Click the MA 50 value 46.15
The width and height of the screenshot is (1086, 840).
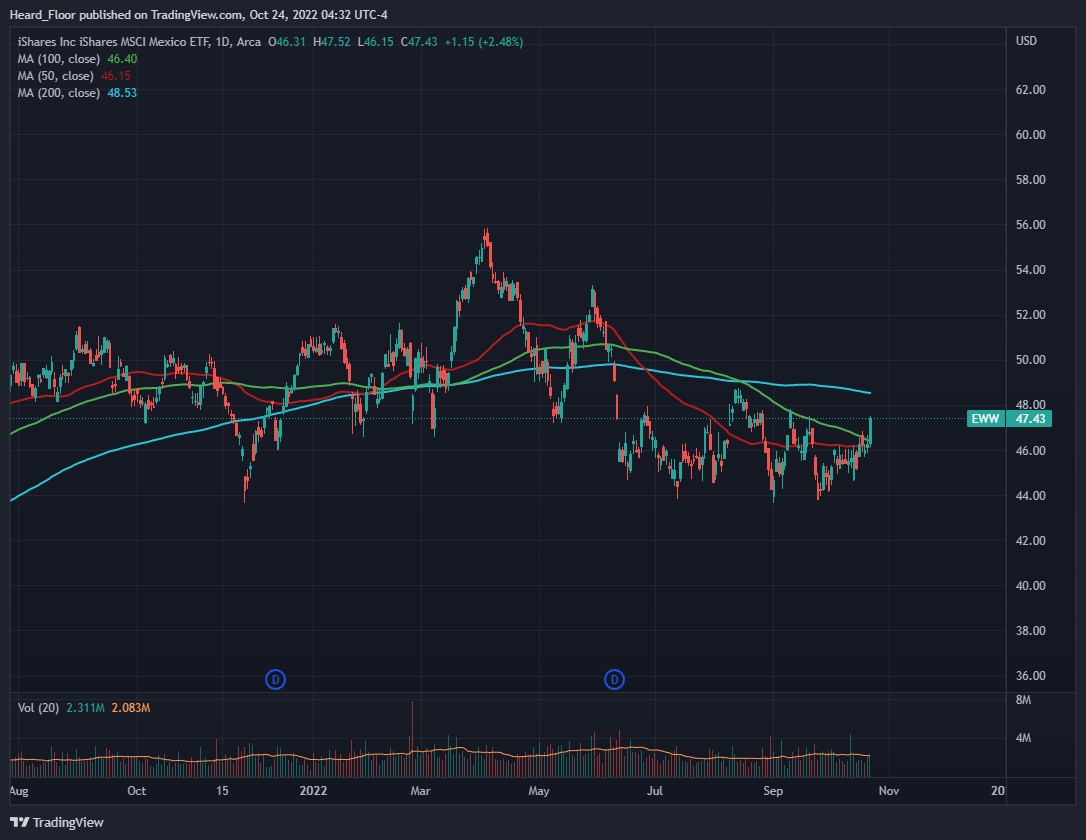[x=116, y=76]
